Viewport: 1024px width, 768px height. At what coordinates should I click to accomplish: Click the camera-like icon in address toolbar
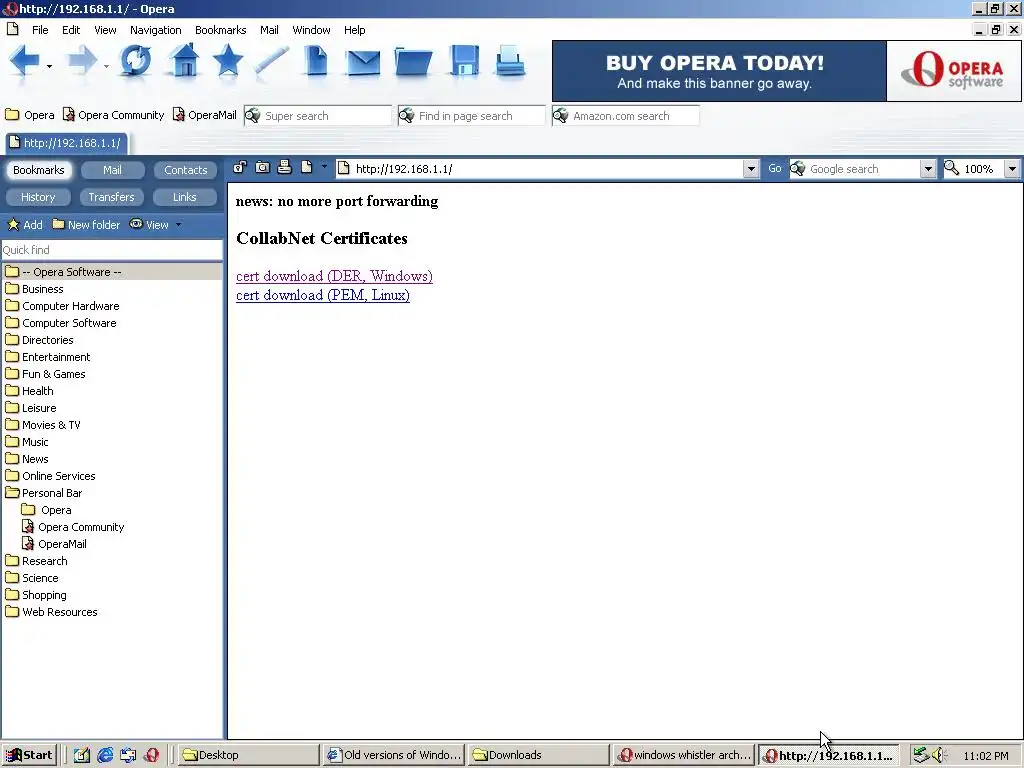(263, 167)
